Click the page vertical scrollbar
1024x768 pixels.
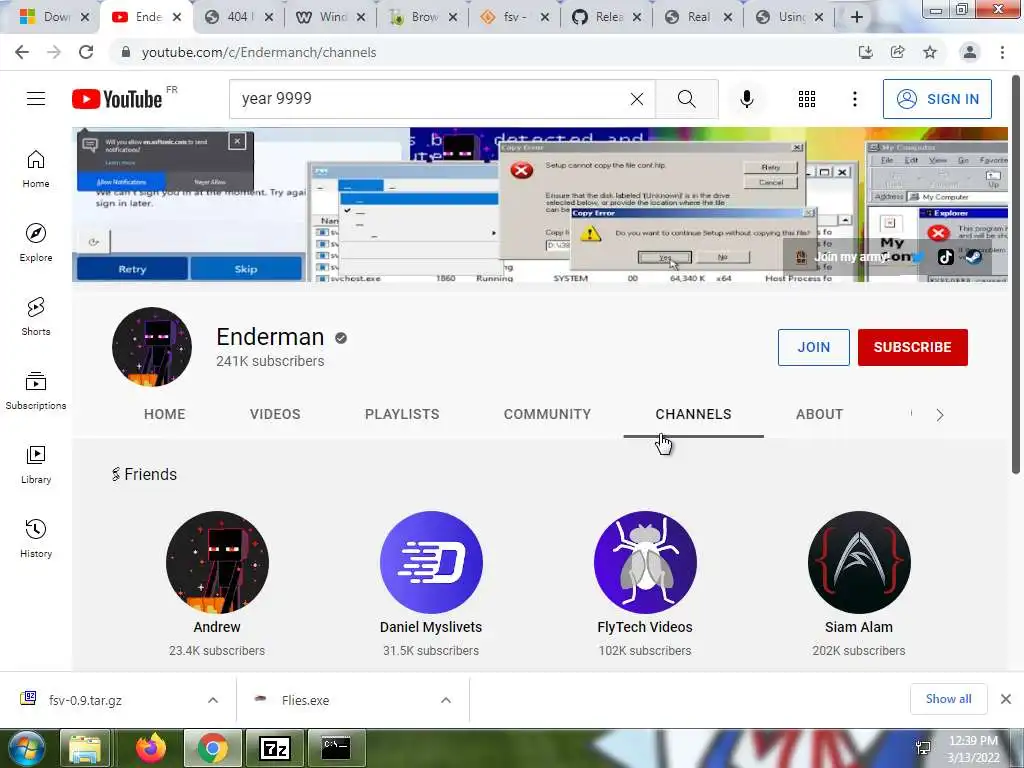1016,274
